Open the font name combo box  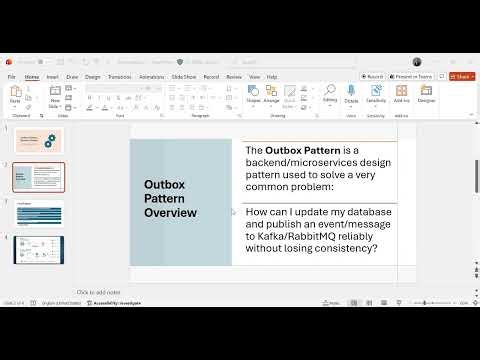pos(114,88)
